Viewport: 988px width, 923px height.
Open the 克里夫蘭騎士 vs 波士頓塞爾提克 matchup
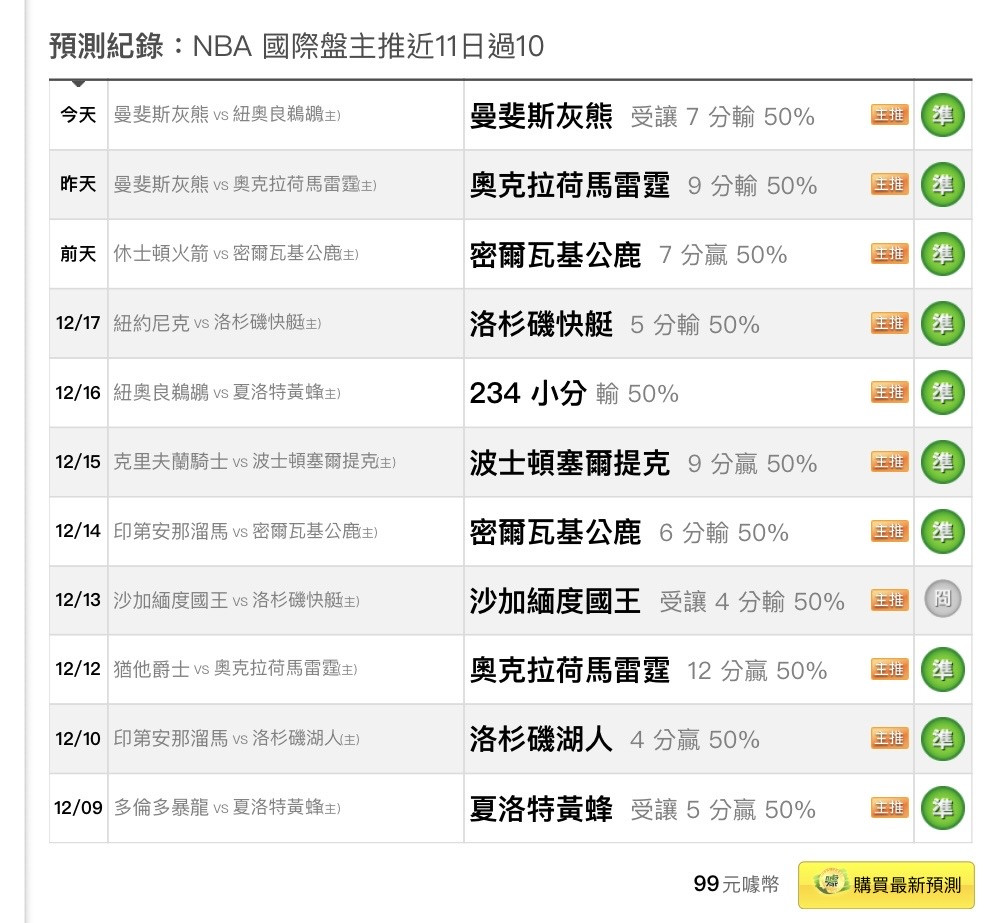coord(255,461)
